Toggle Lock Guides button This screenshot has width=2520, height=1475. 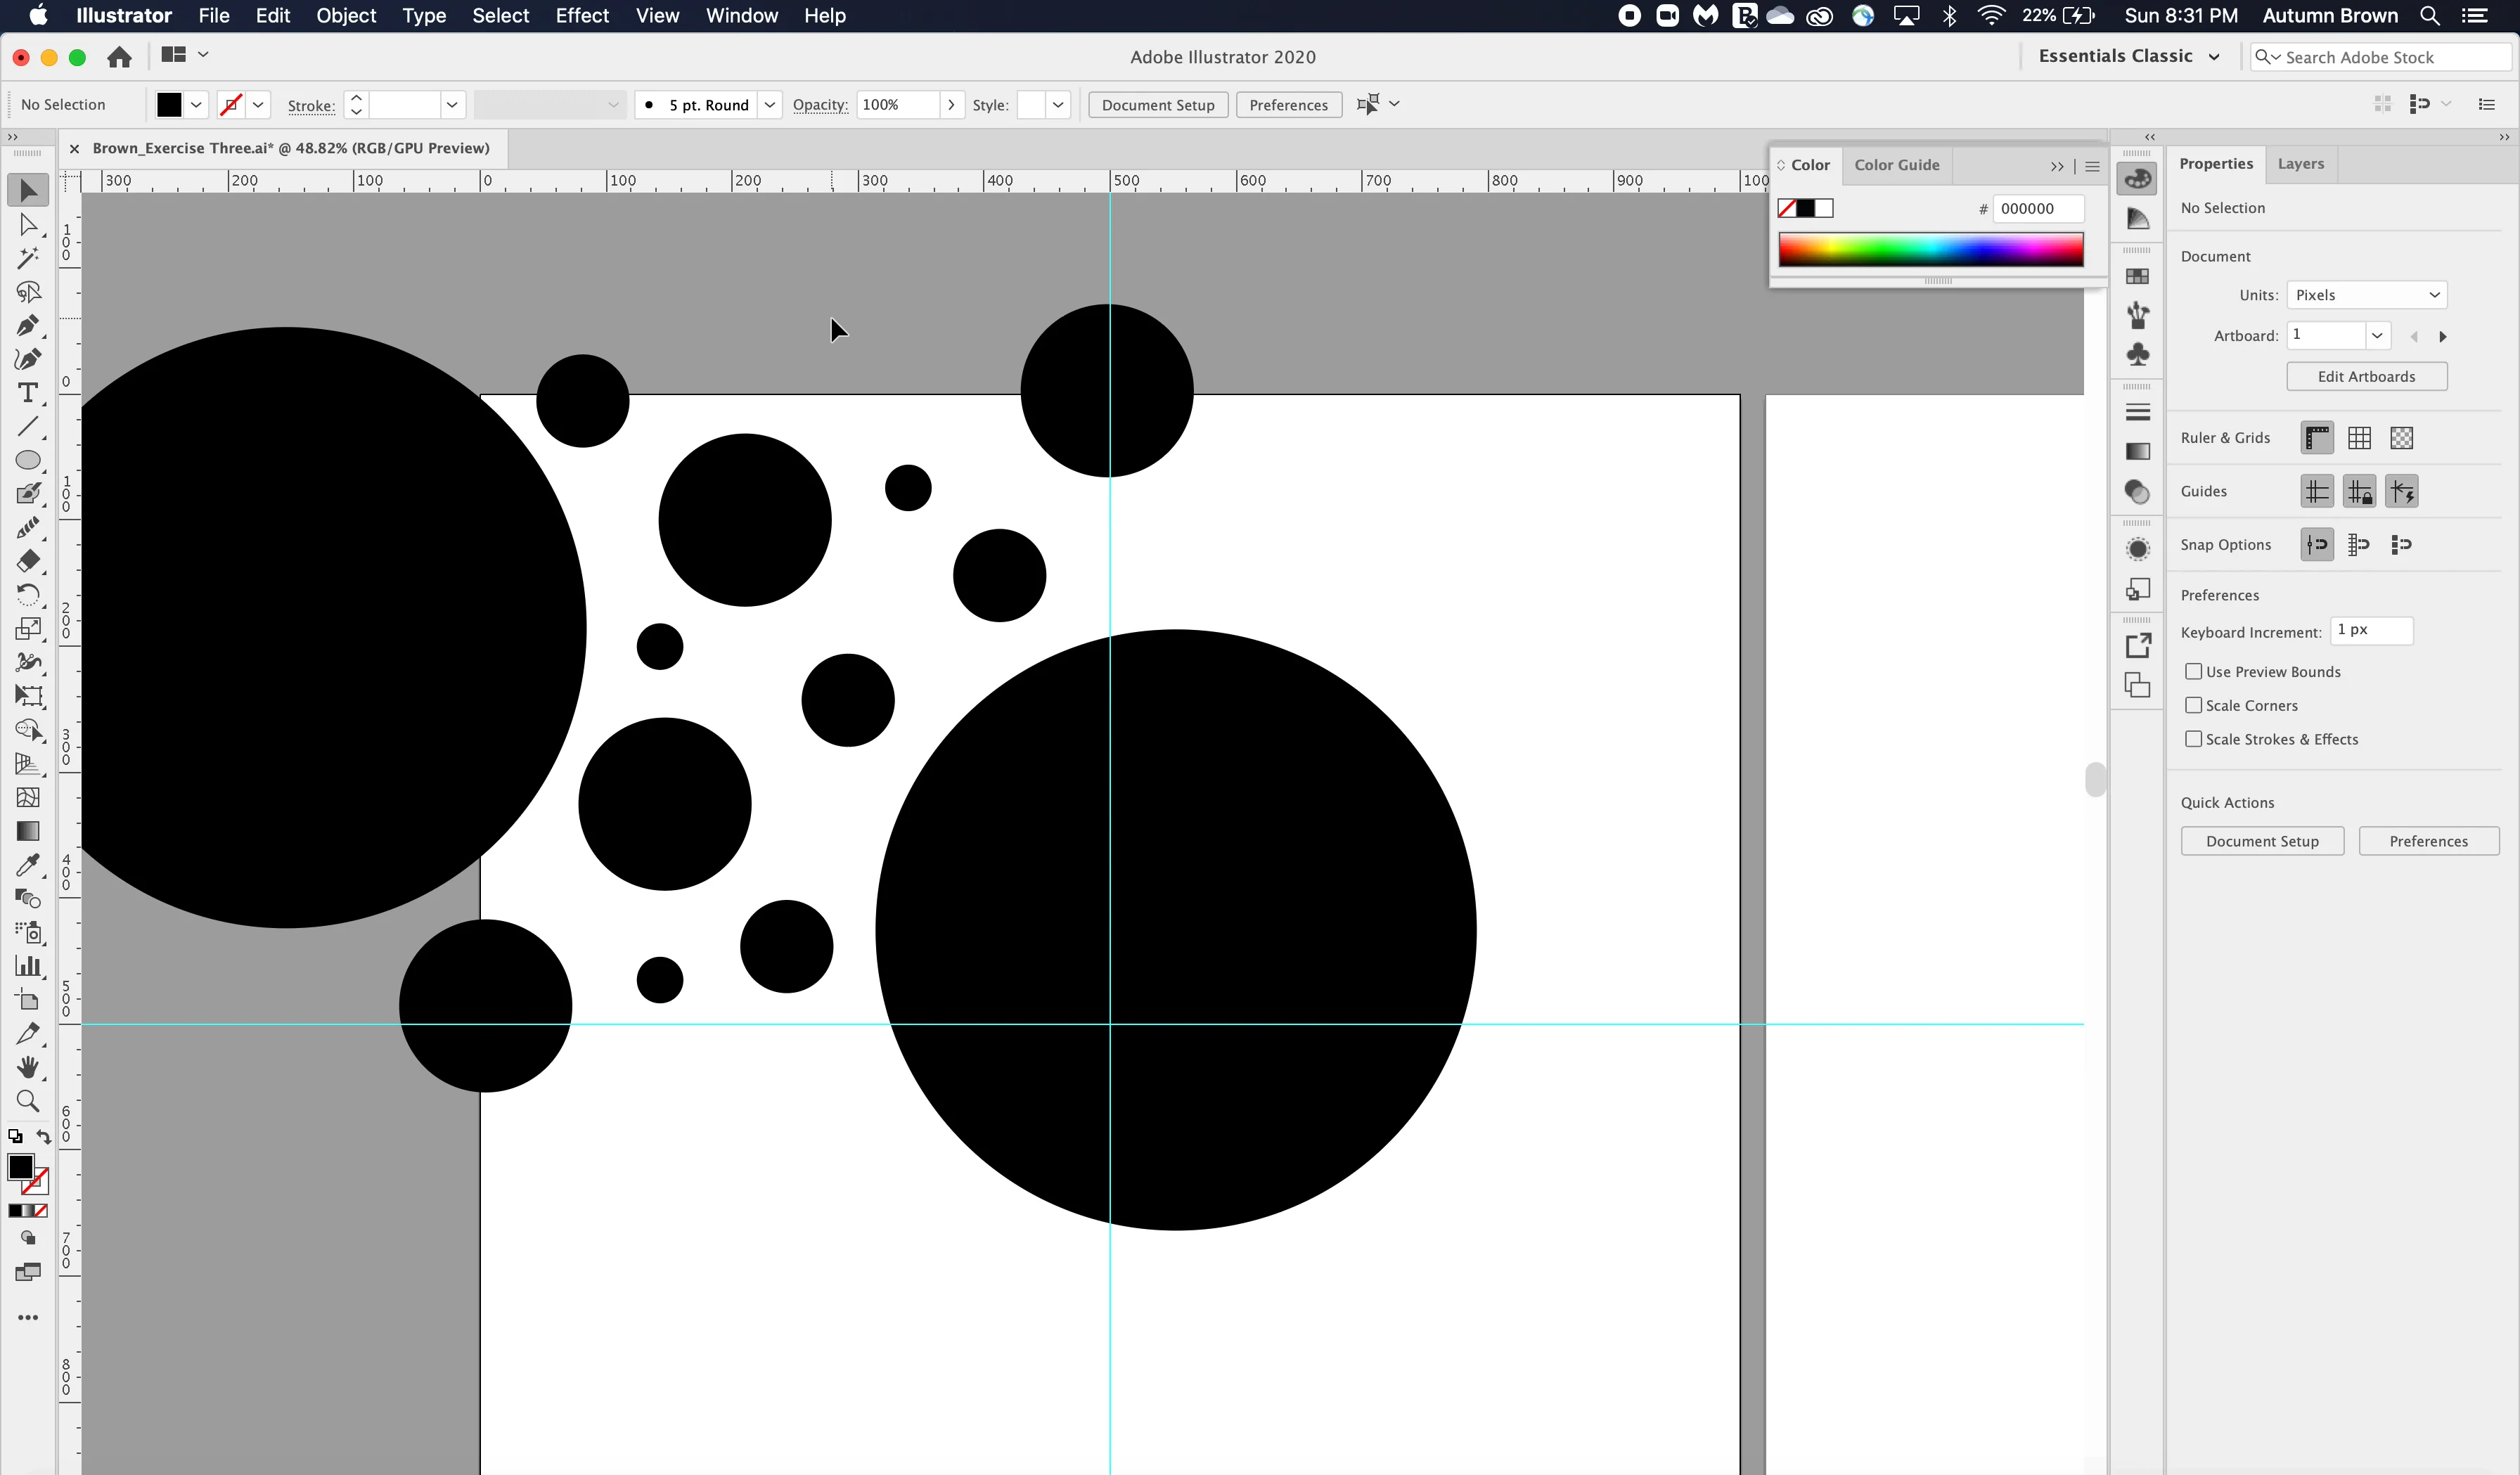pos(2359,491)
